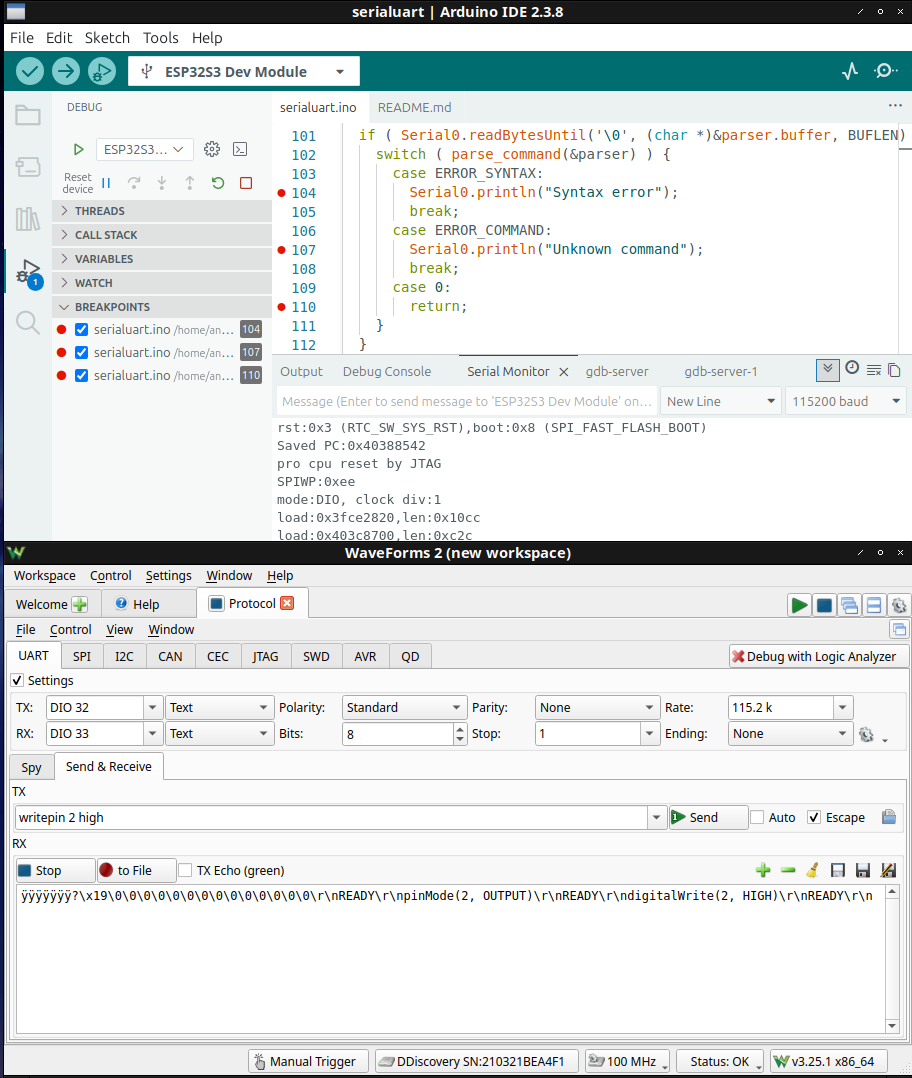Screen dimensions: 912x1078
Task: Click the copy output icon in Serial Monitor
Action: pyautogui.click(x=894, y=370)
